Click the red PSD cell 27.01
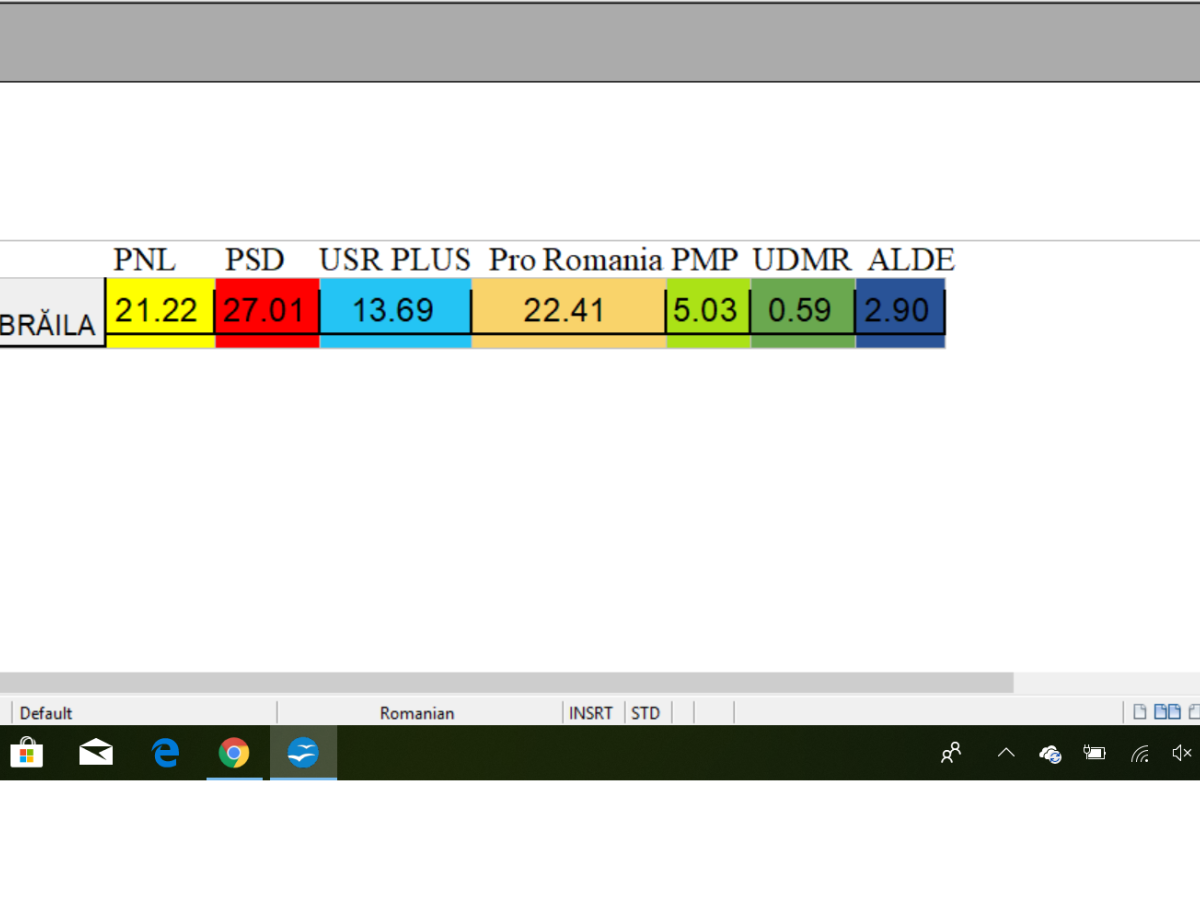Screen dimensions: 1200x900 pyautogui.click(x=266, y=311)
